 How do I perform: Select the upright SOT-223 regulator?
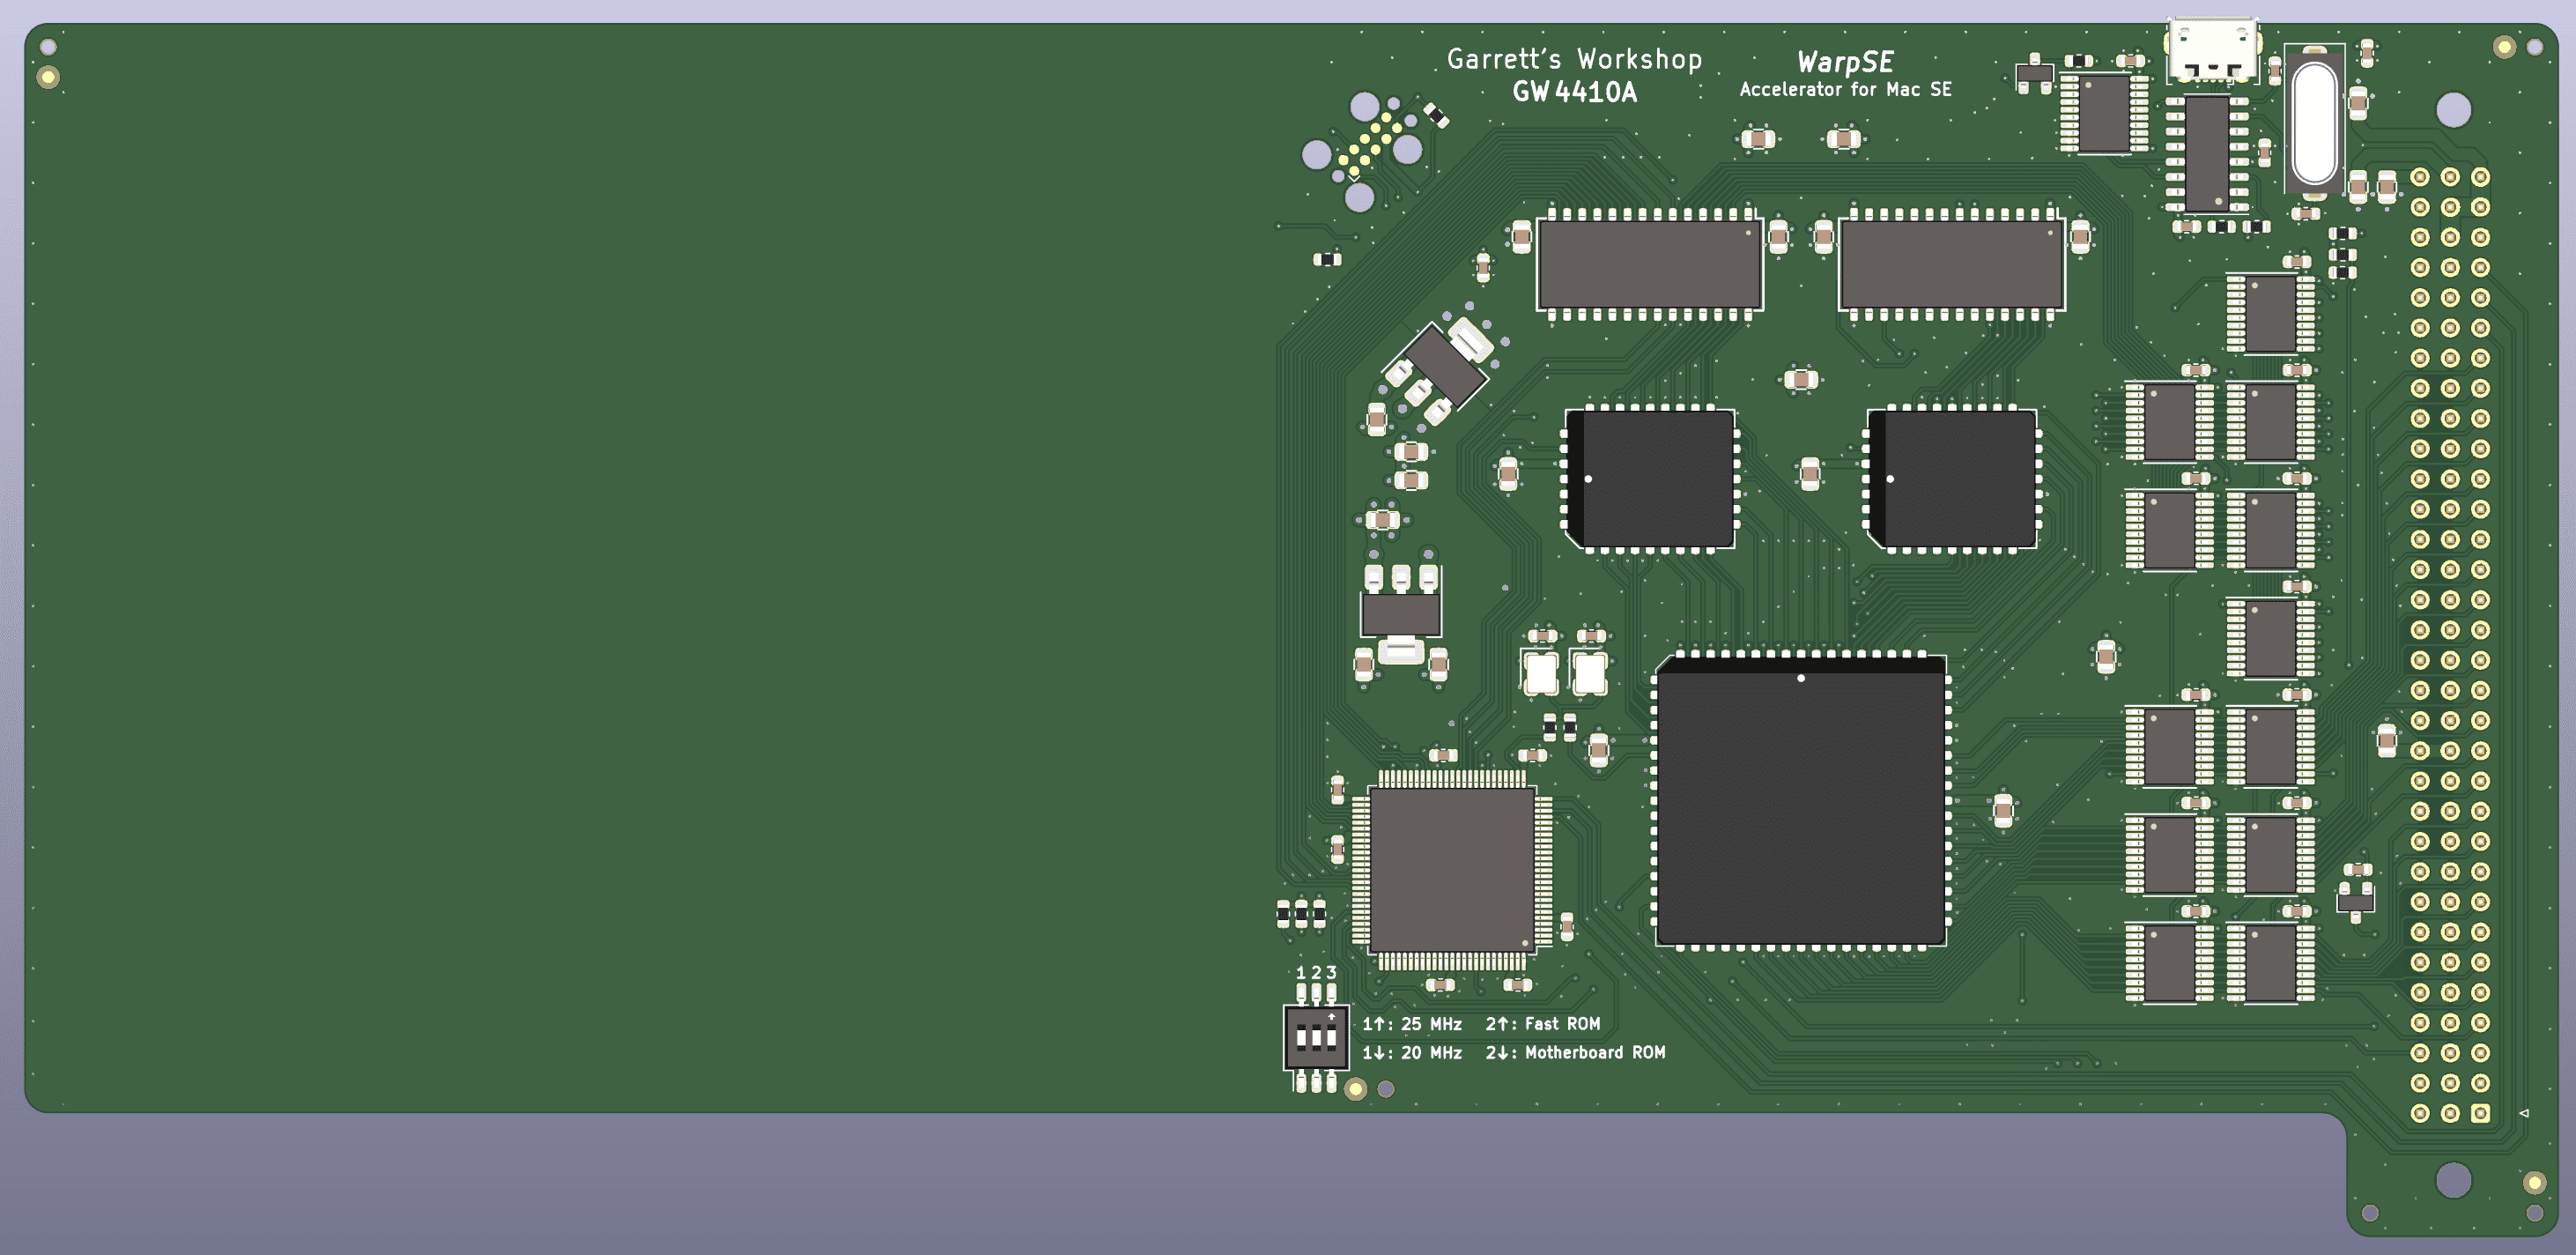coord(1401,614)
